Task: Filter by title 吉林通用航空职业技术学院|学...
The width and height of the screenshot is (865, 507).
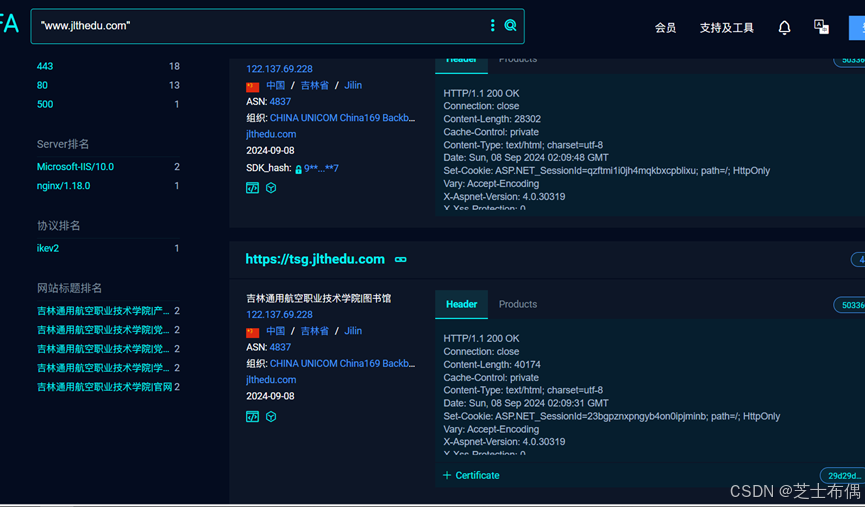Action: (x=103, y=368)
